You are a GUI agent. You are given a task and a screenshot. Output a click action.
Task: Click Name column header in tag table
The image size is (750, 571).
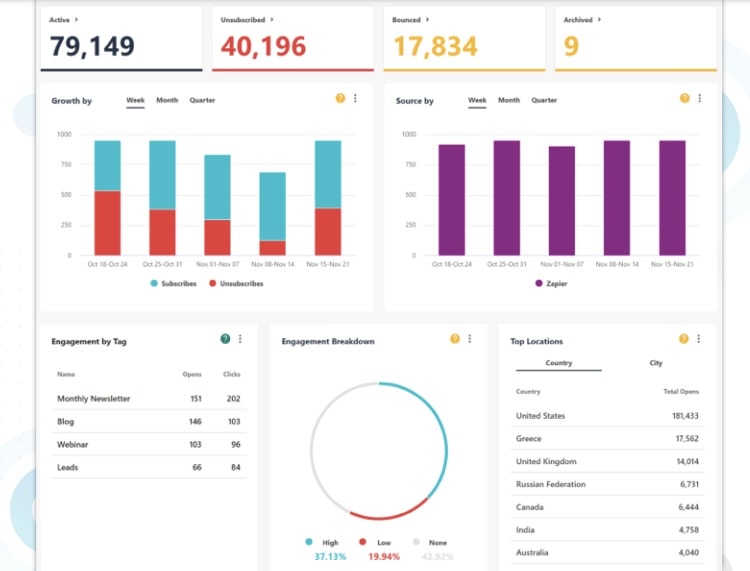click(x=66, y=374)
